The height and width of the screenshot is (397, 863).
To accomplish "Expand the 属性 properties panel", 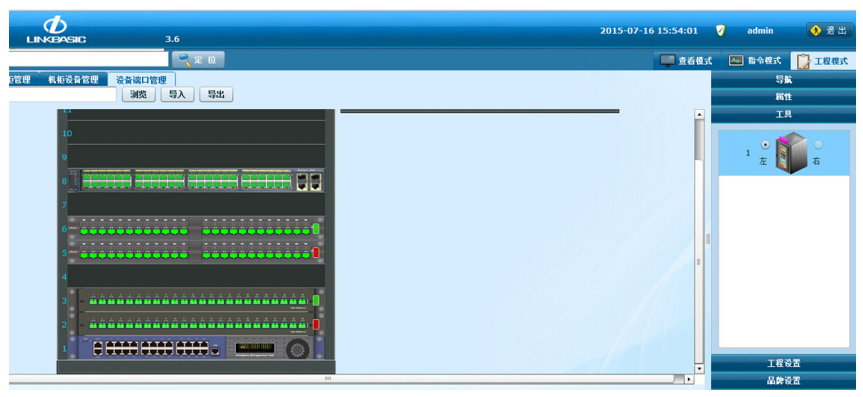I will click(784, 96).
